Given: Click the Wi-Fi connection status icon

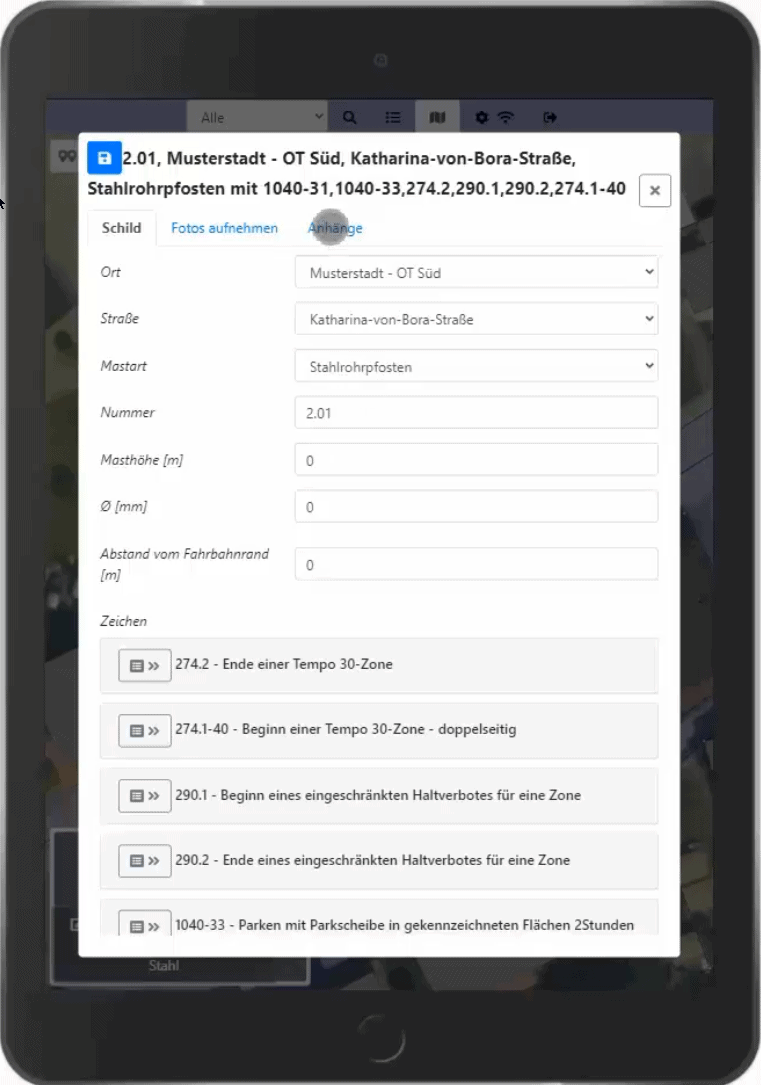Looking at the screenshot, I should (x=506, y=117).
